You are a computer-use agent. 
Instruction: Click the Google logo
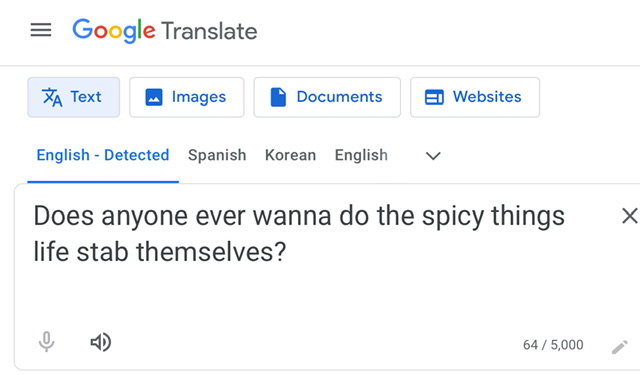114,31
